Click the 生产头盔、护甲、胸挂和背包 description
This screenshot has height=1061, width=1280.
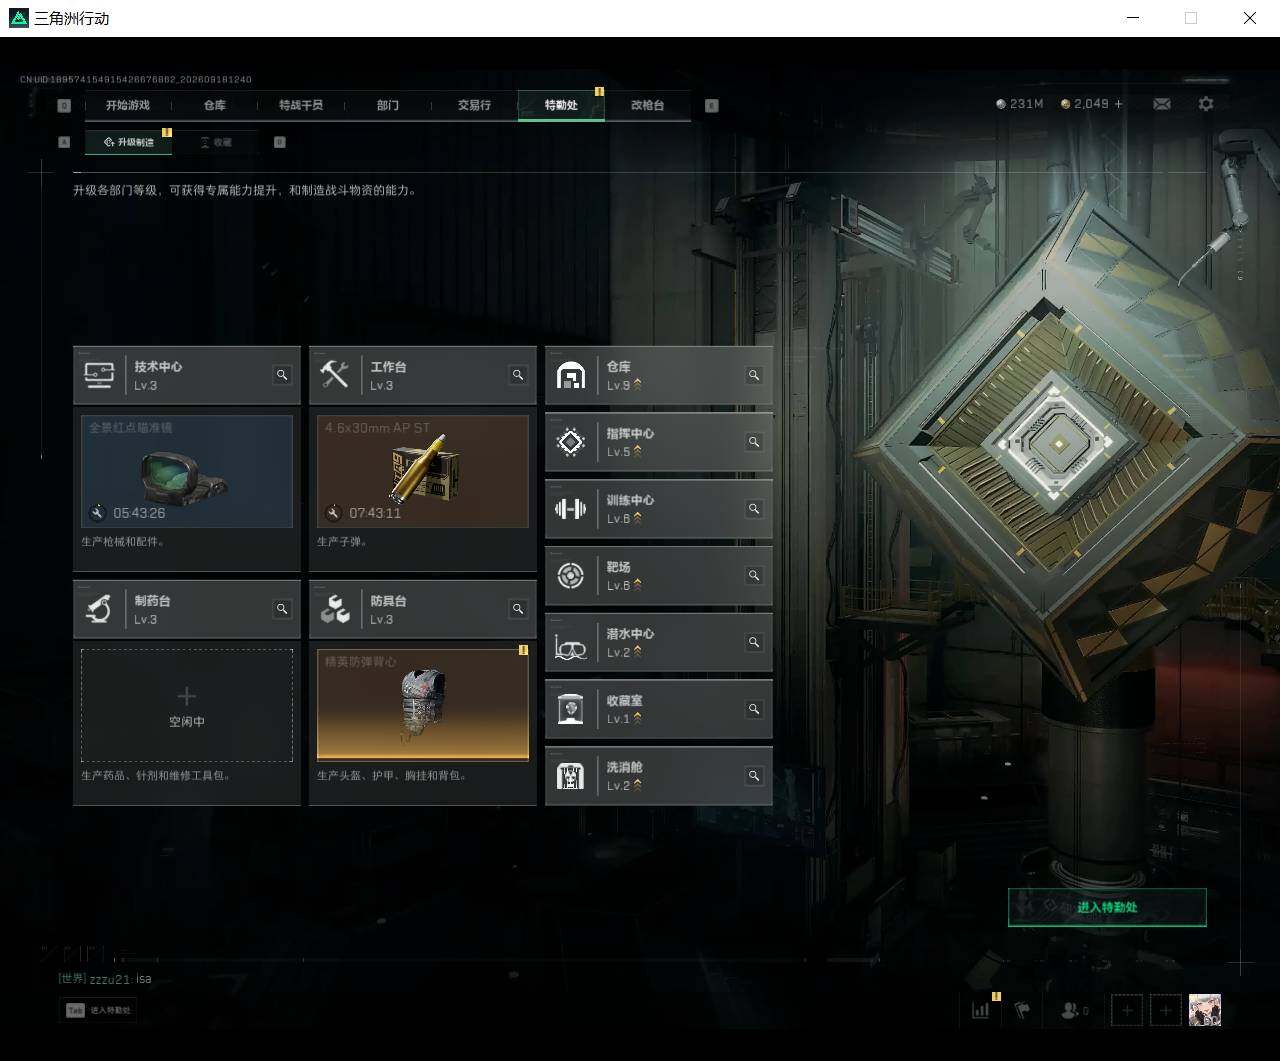coord(392,776)
